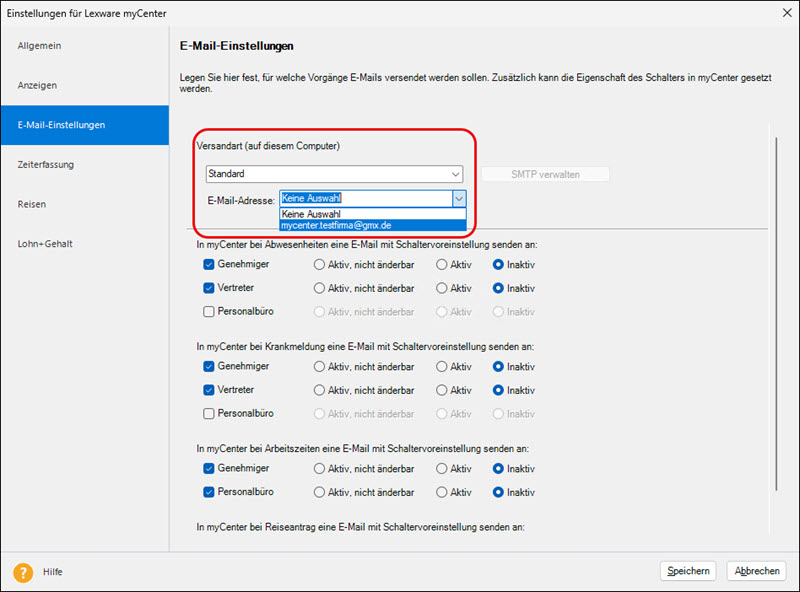Uncheck Vertreter under Krankmeldung

[209, 390]
